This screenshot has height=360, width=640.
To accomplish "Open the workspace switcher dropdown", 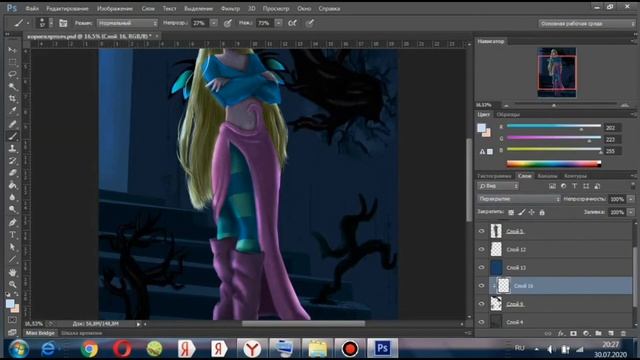I will (x=587, y=24).
